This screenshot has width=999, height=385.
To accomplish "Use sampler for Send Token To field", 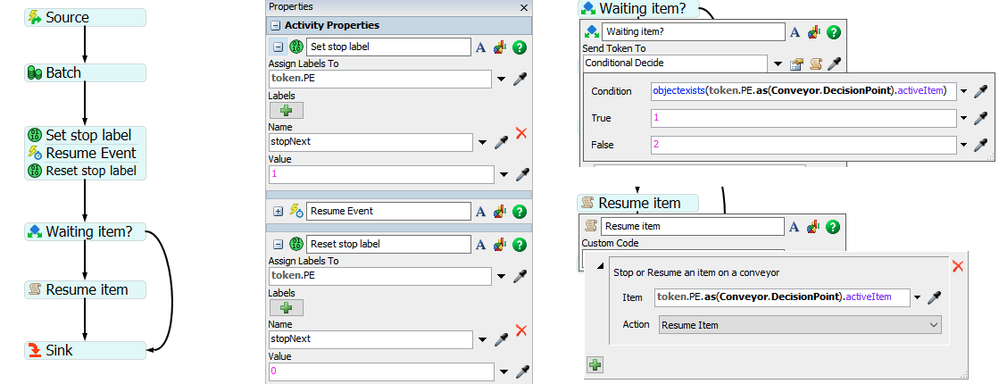I will (x=834, y=64).
